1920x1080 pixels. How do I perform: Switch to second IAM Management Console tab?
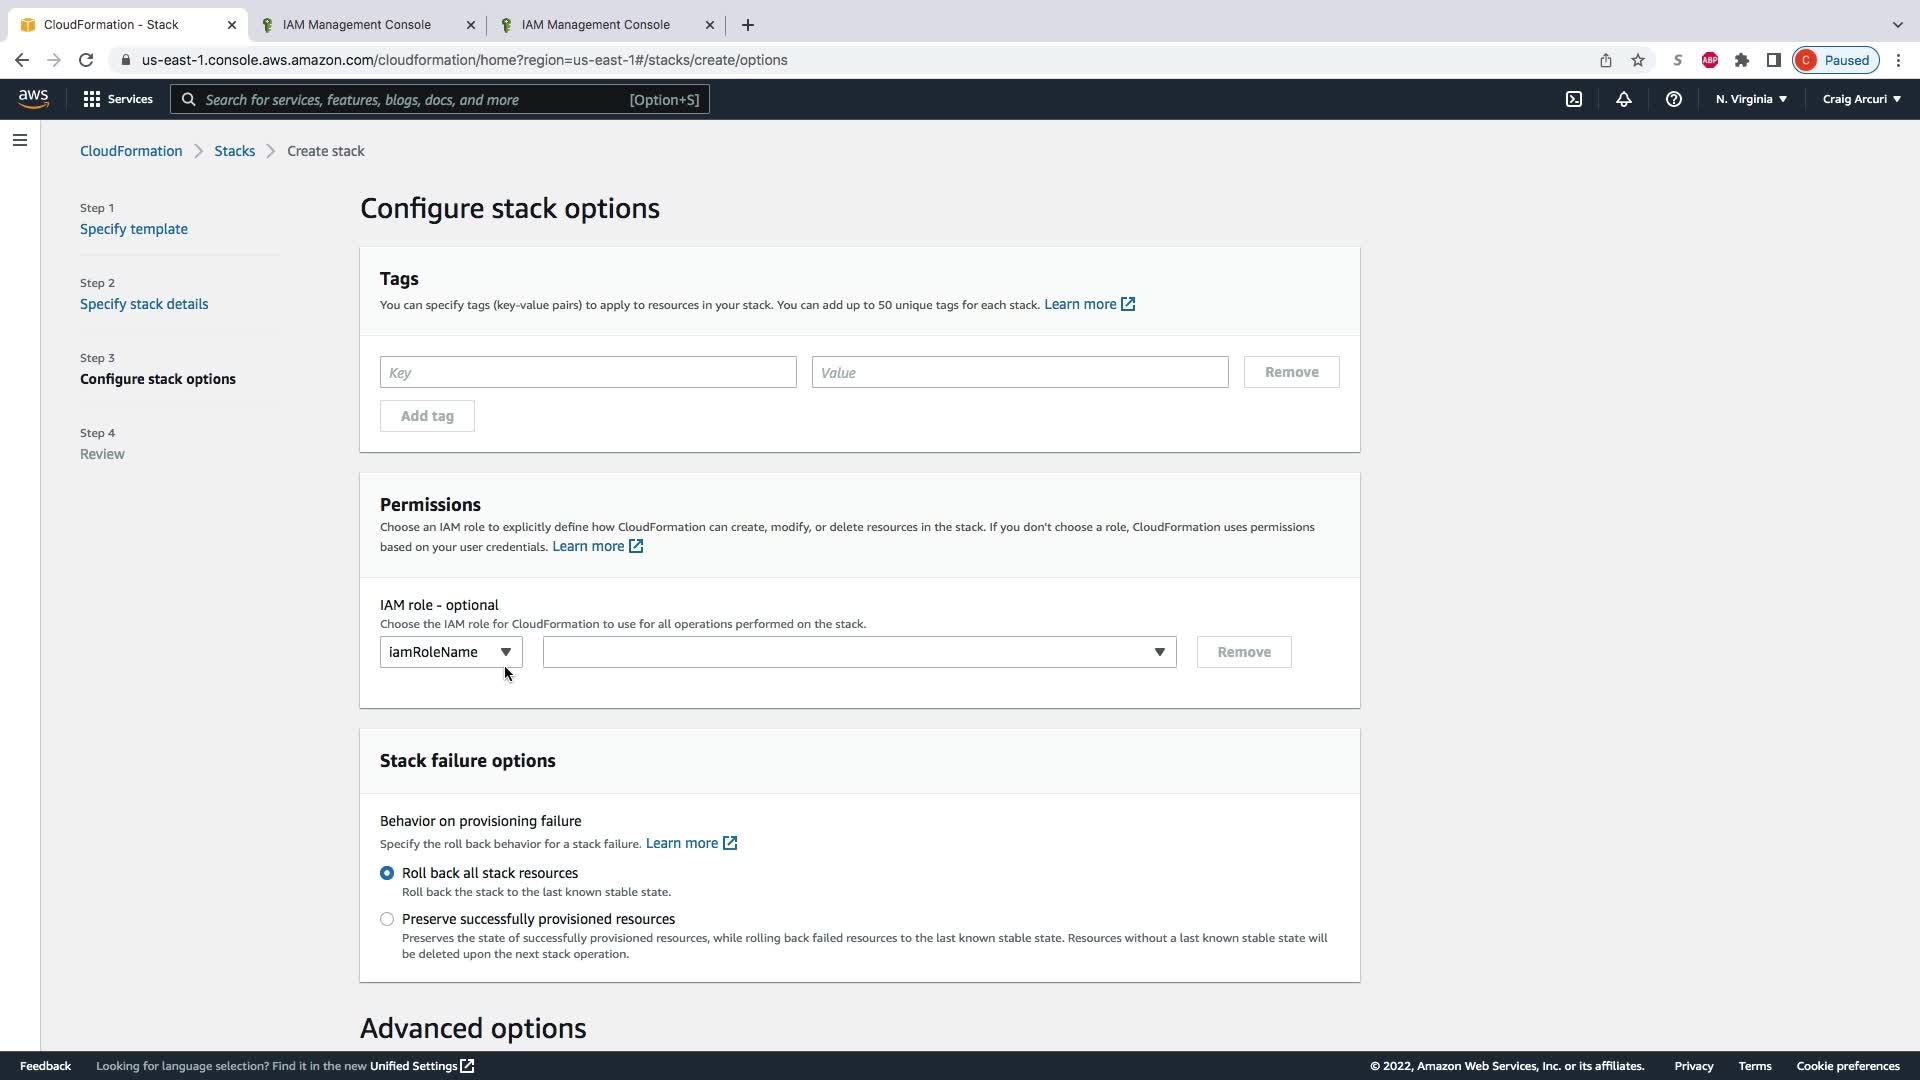(595, 24)
